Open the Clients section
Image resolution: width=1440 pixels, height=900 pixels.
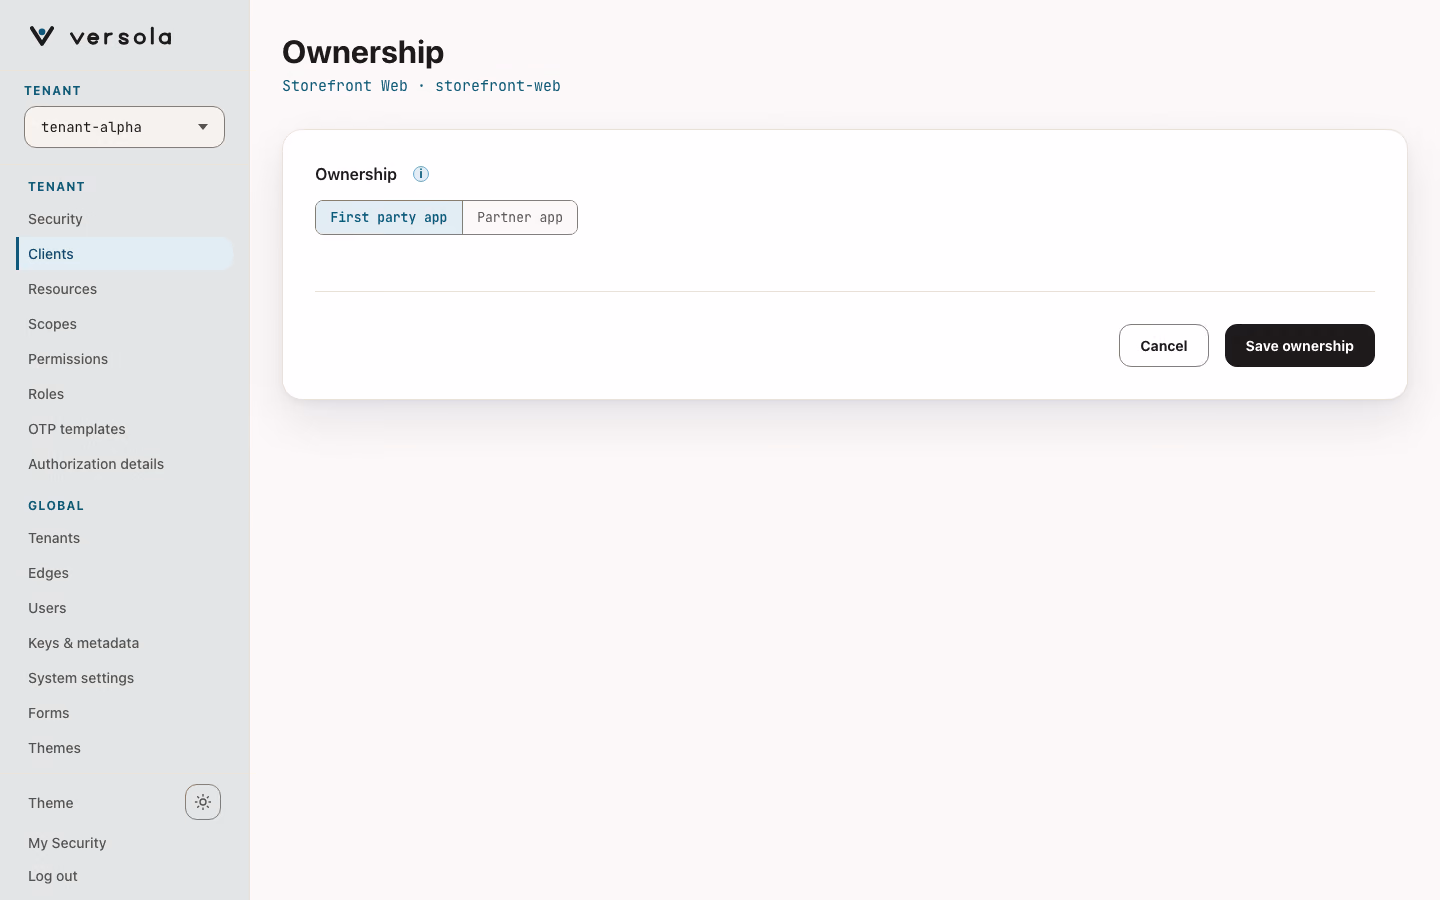tap(124, 254)
